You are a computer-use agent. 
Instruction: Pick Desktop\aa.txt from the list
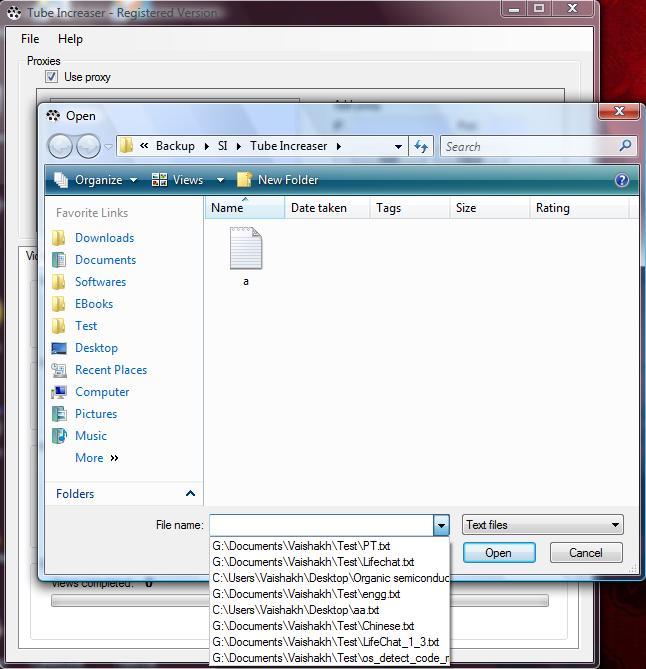point(330,610)
